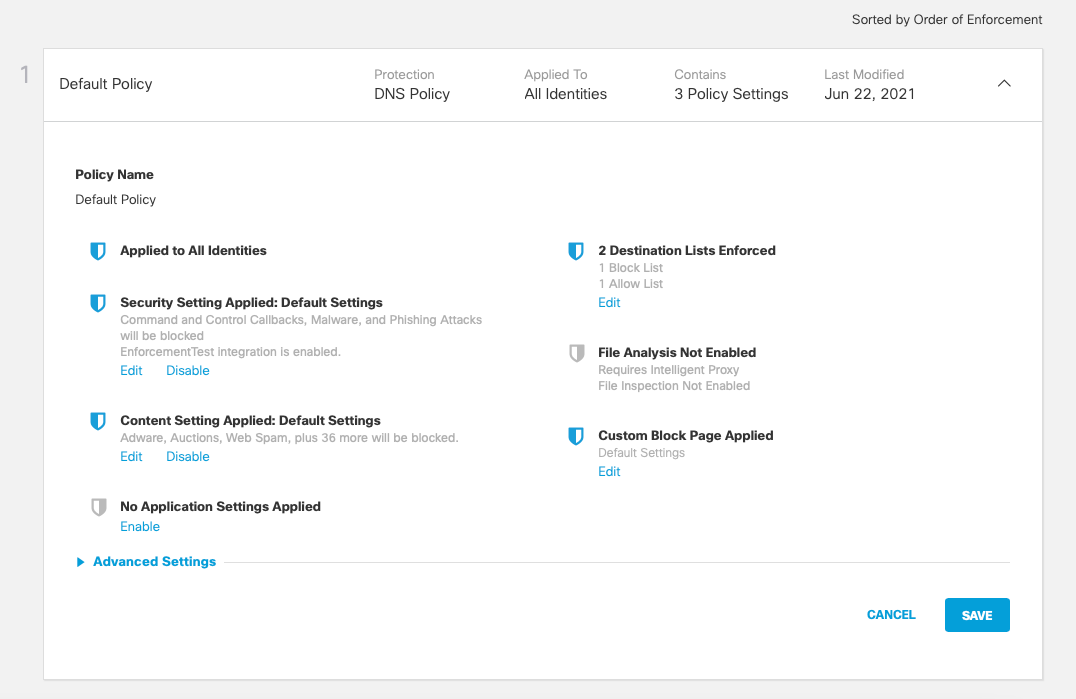Click the 2 Destination Lists Enforced heading
The height and width of the screenshot is (699, 1076).
click(687, 251)
